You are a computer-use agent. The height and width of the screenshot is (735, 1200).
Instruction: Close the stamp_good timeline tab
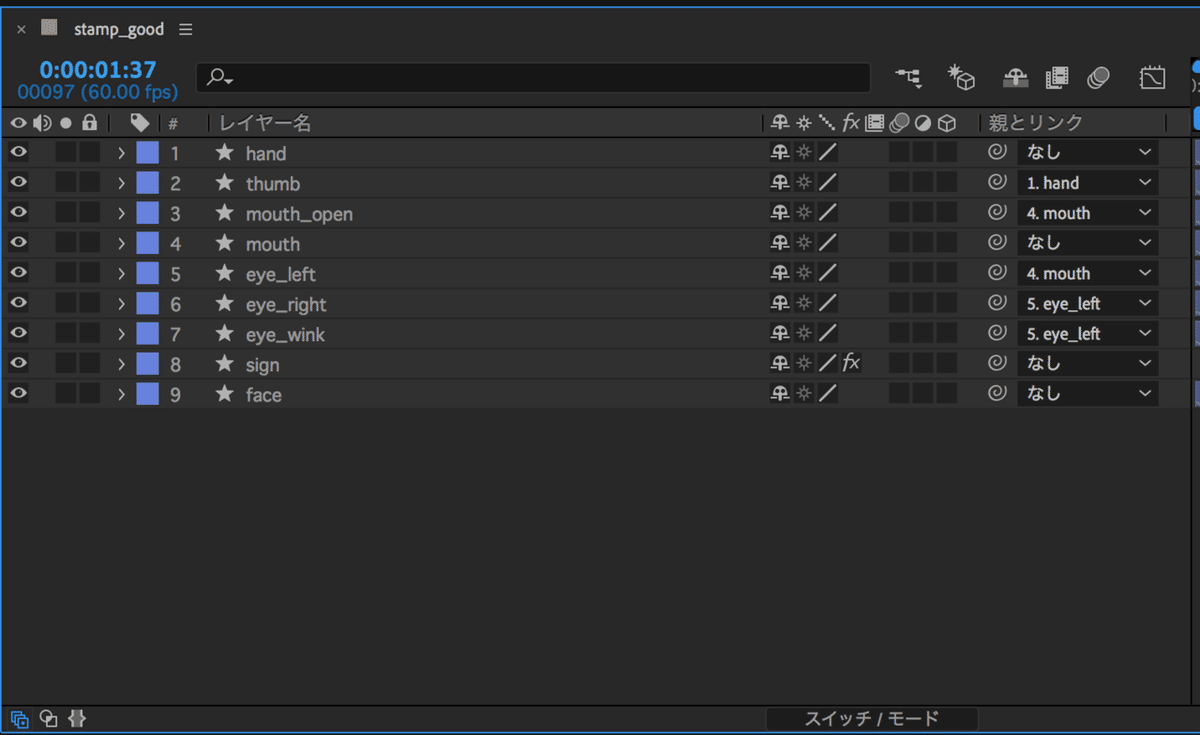(x=21, y=30)
